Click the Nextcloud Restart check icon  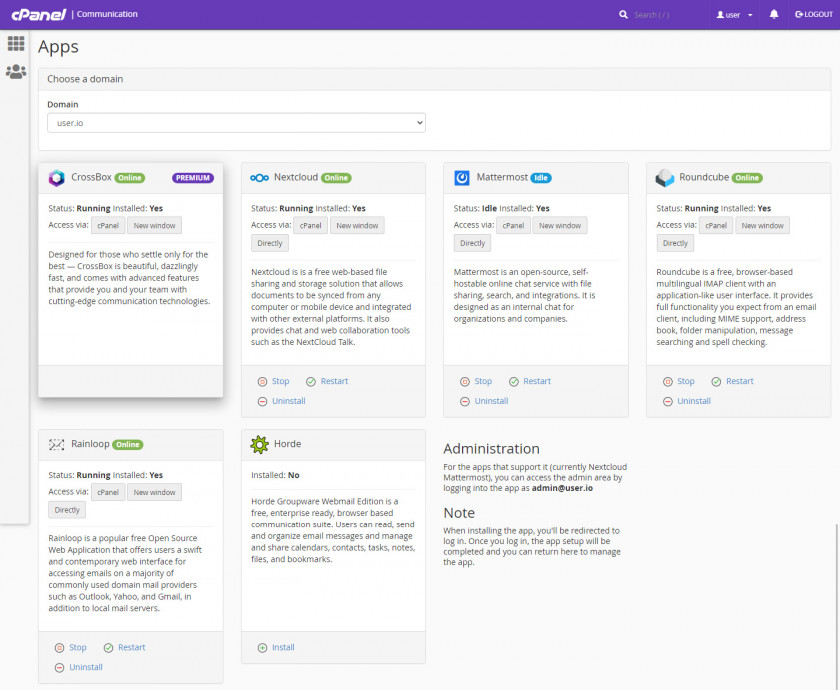[311, 381]
